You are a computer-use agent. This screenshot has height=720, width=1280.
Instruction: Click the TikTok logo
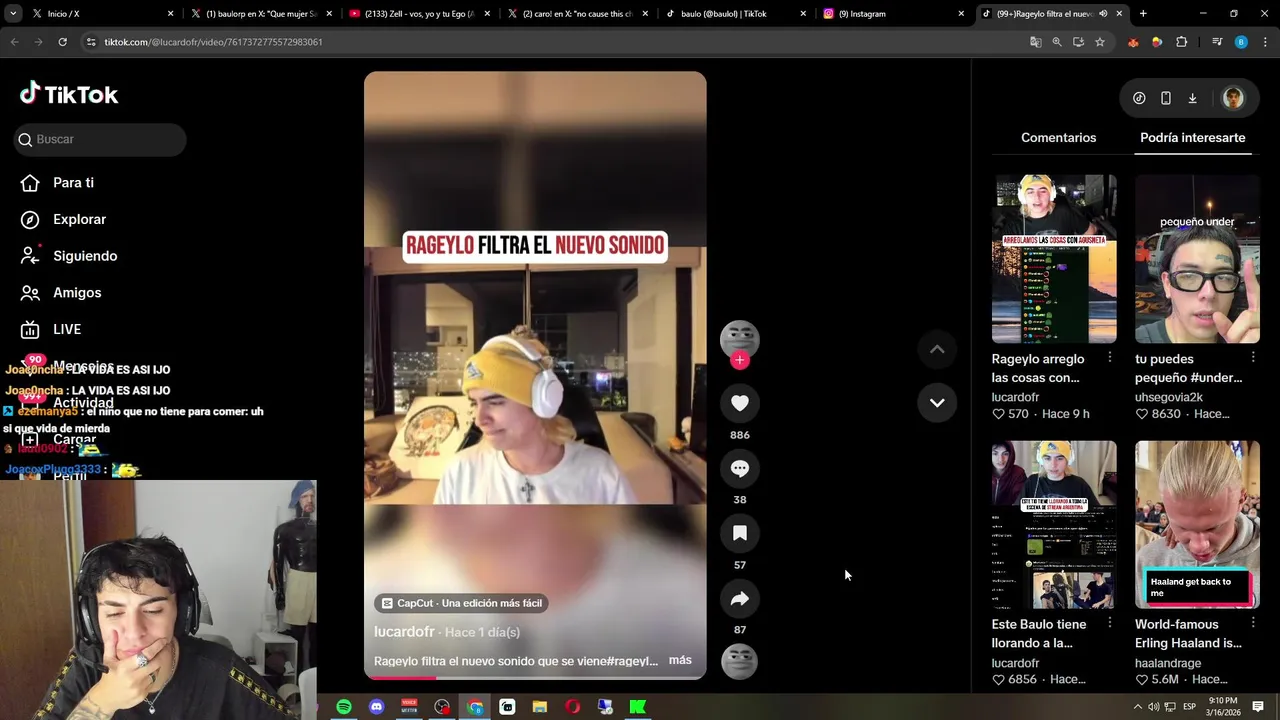69,94
